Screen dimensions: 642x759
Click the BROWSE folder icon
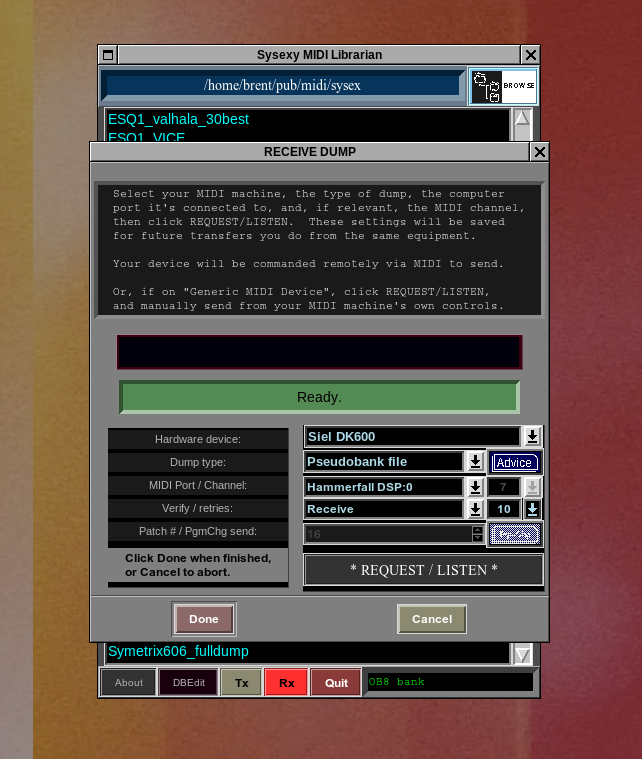point(503,87)
